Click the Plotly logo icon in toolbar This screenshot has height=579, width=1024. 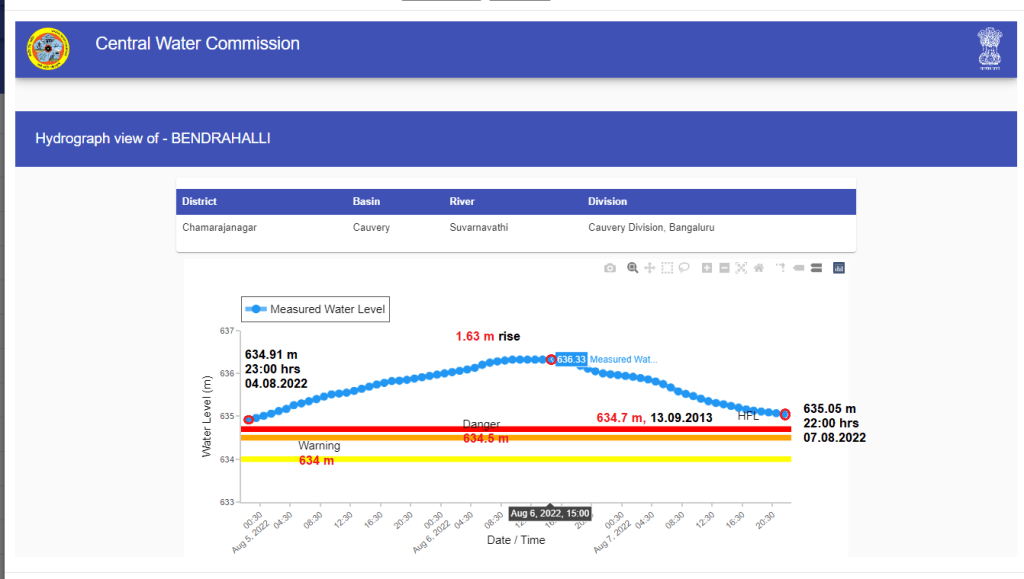[839, 268]
